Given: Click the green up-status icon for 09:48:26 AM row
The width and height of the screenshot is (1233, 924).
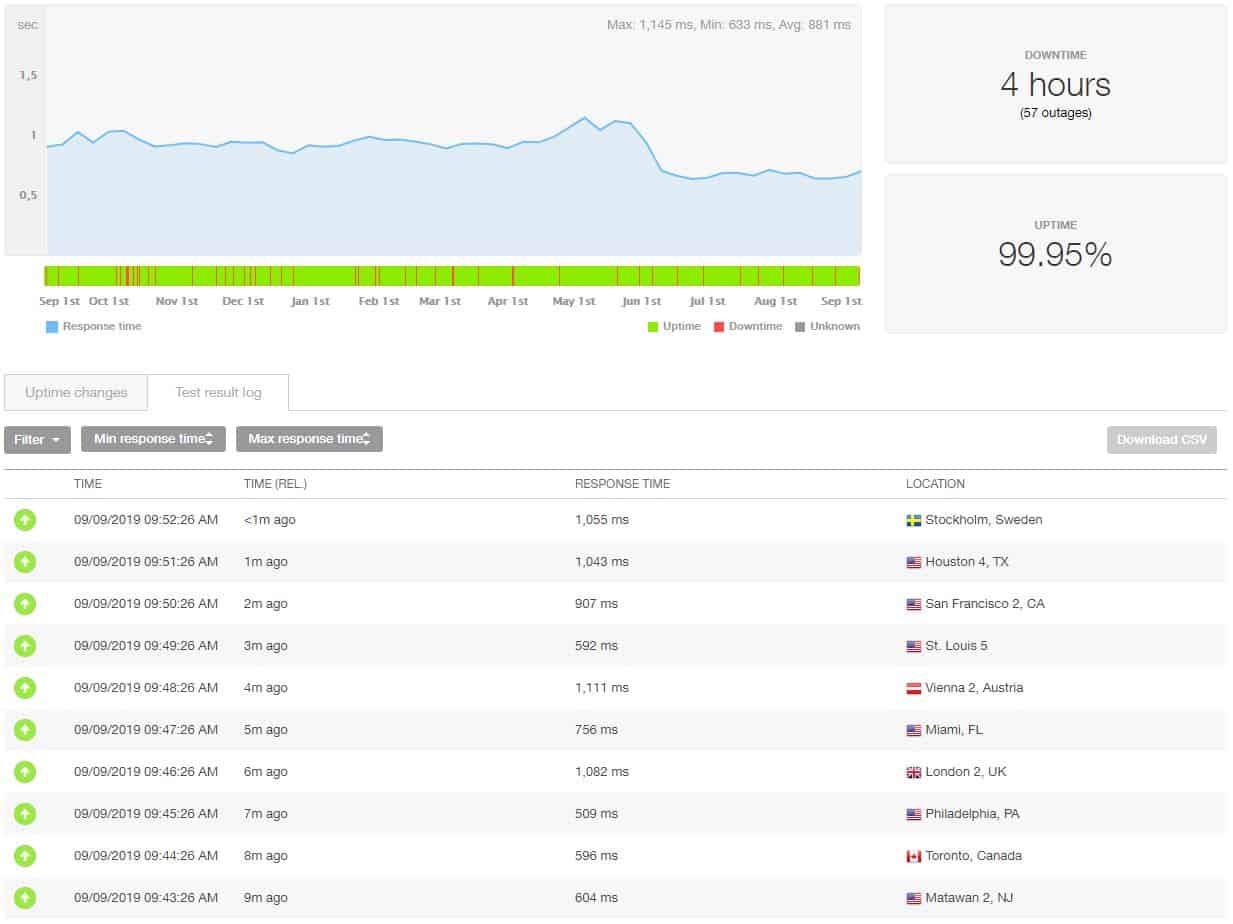Looking at the screenshot, I should point(25,688).
